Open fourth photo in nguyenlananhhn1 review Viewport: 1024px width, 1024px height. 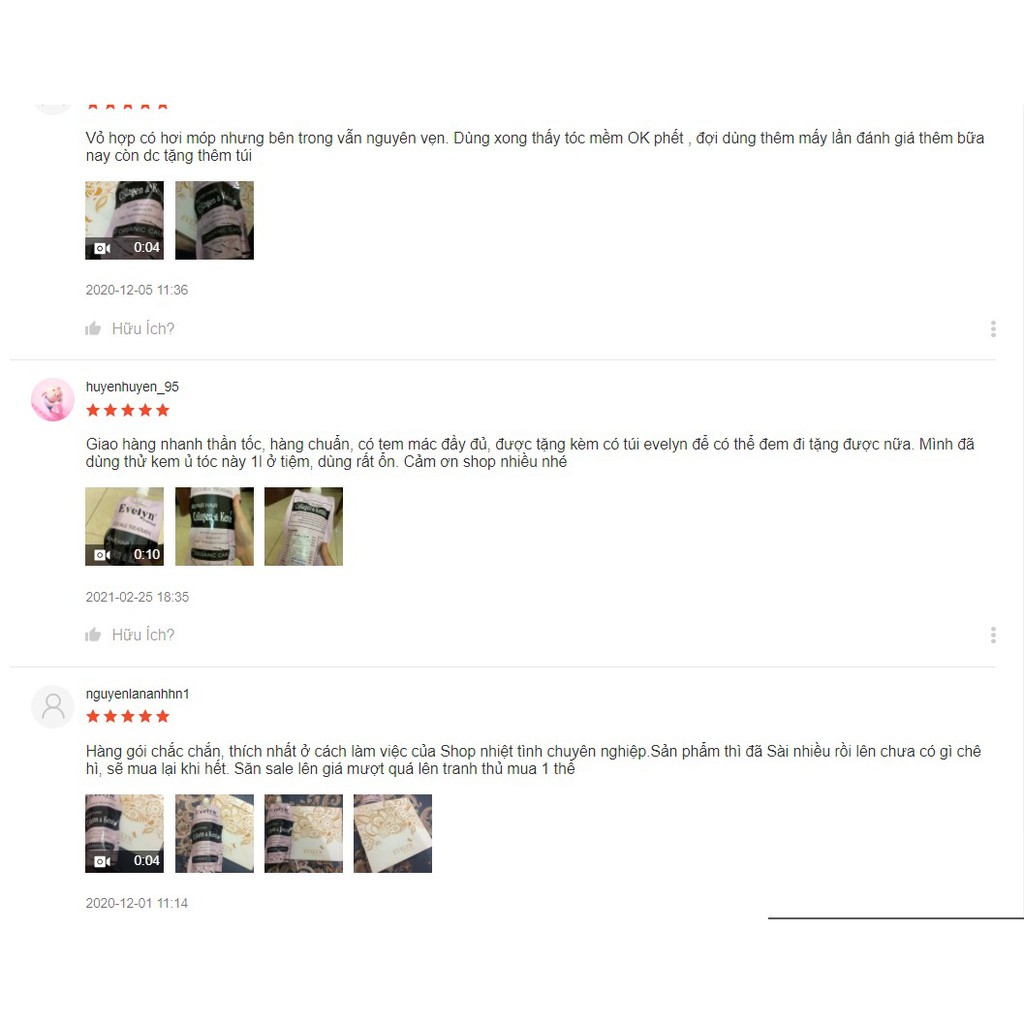(392, 833)
